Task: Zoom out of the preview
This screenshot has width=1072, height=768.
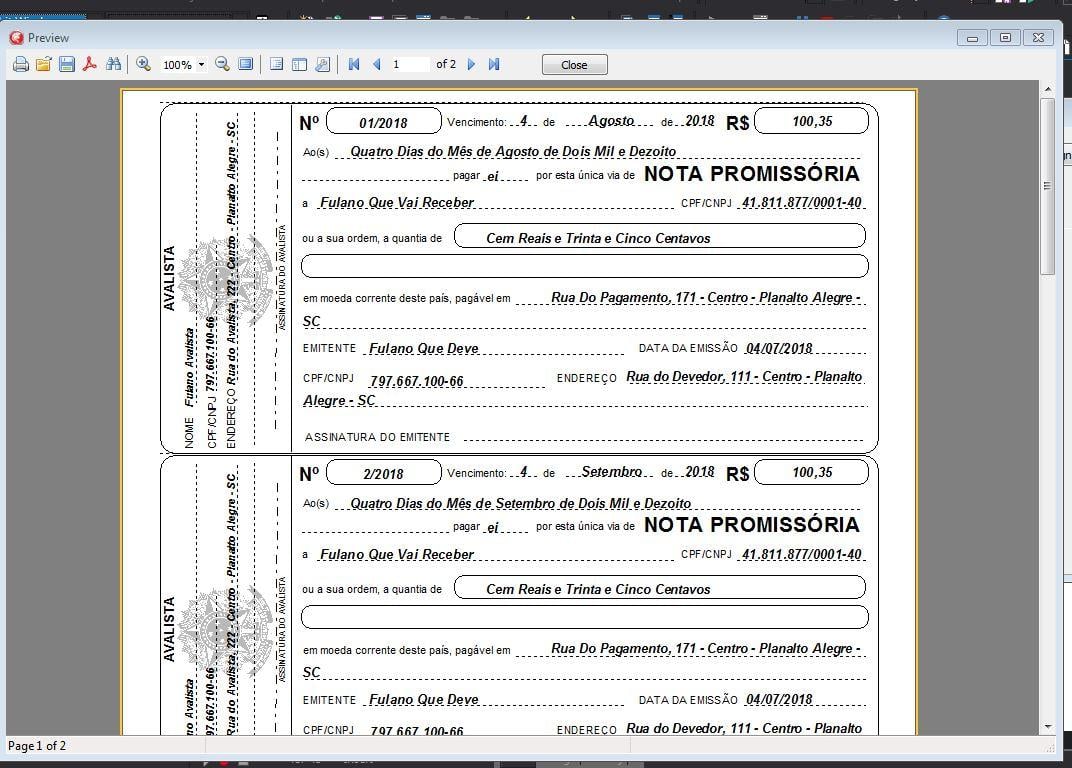Action: [x=222, y=64]
